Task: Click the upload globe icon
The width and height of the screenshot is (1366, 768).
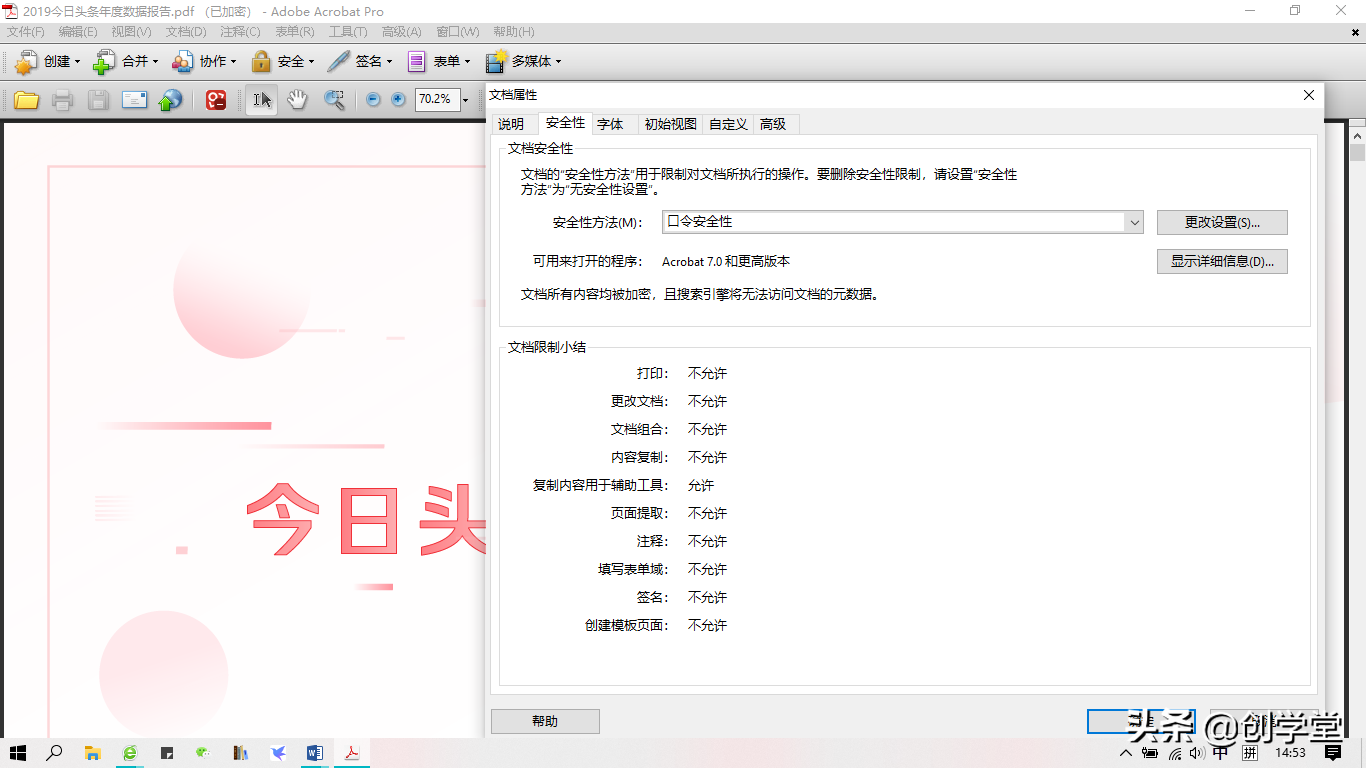Action: coord(171,100)
